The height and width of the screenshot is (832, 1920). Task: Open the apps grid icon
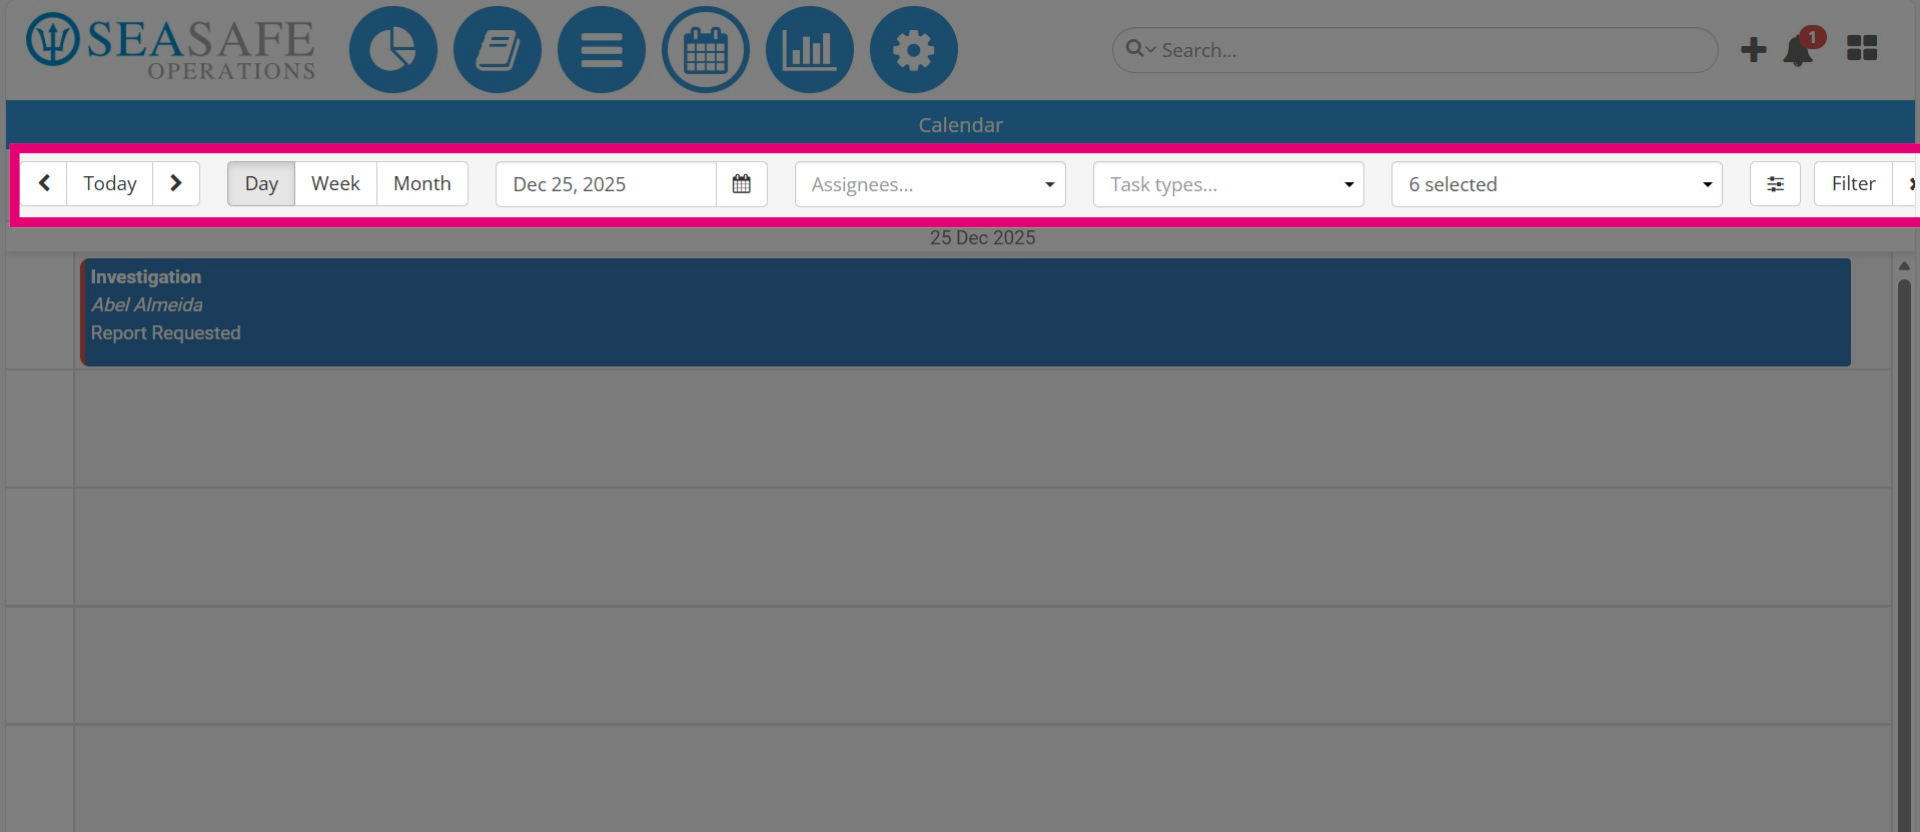1861,48
